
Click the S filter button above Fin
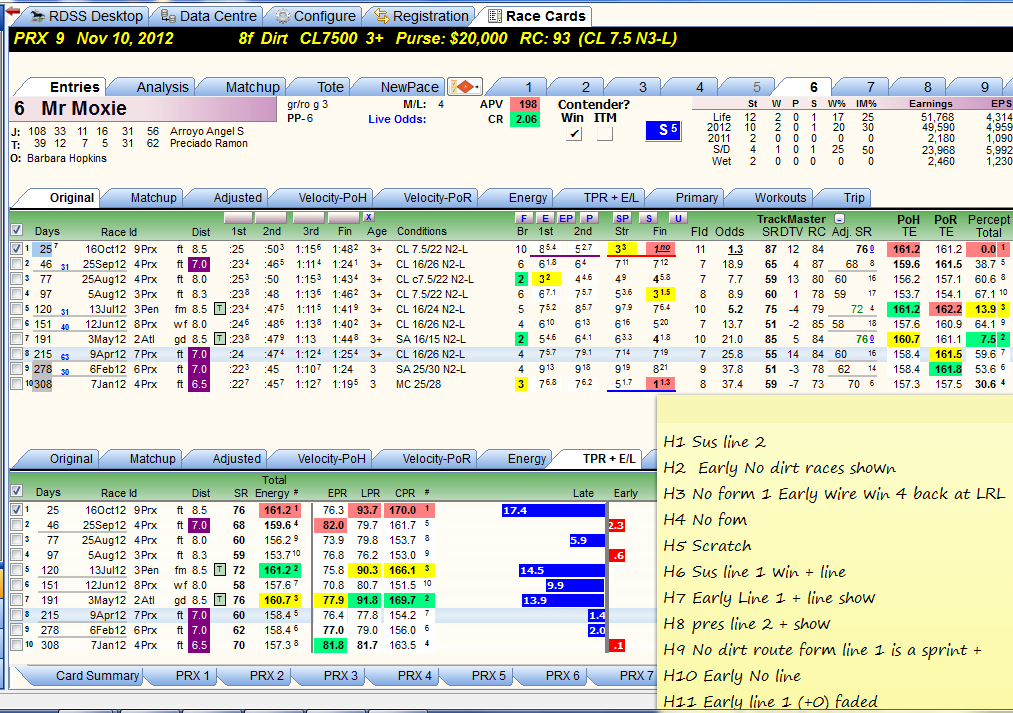point(649,218)
